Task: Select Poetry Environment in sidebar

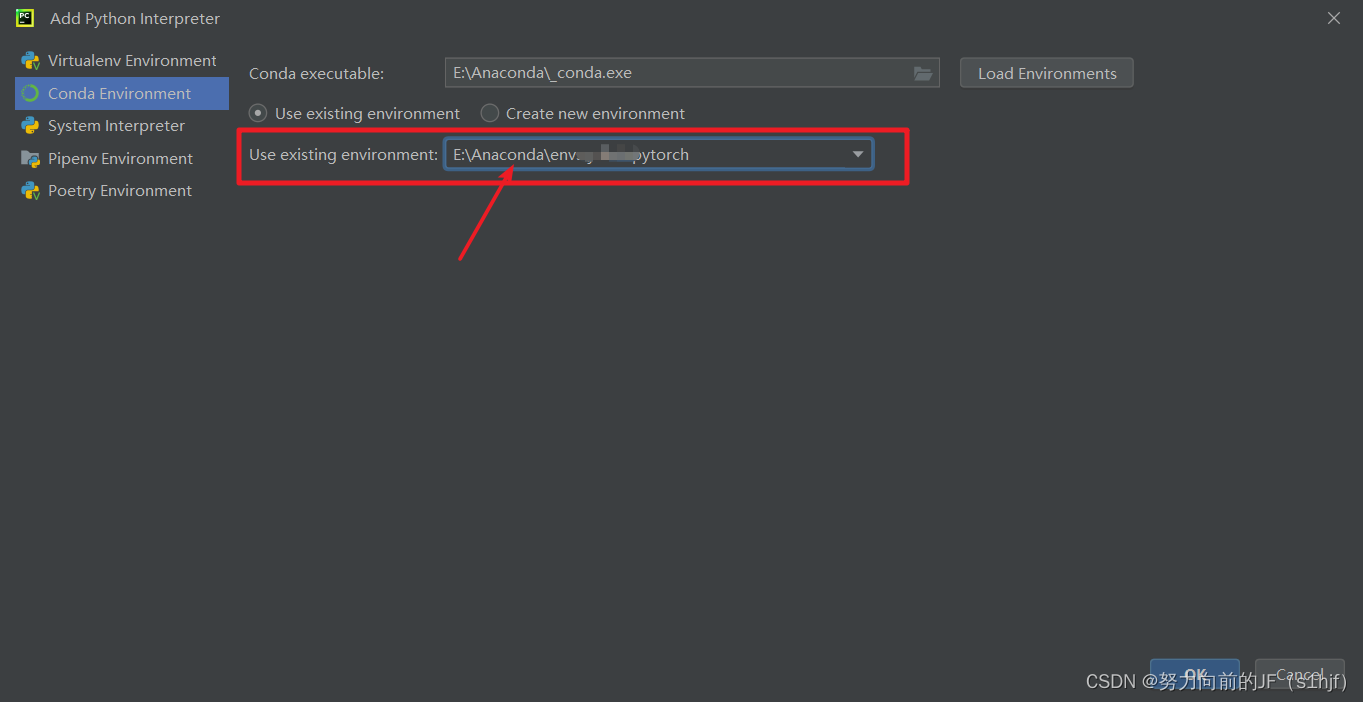Action: point(122,191)
